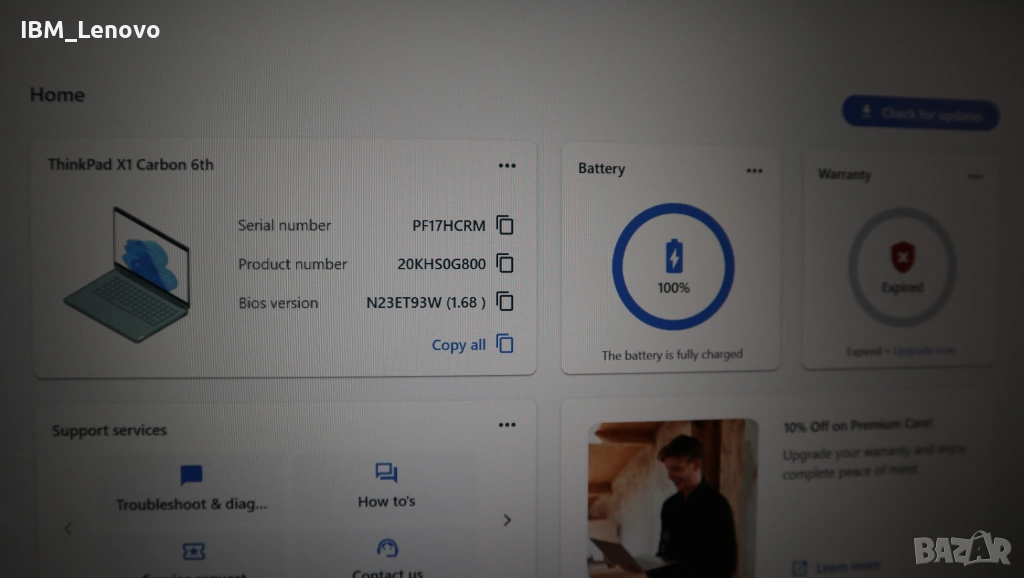Copy the Bios version value
This screenshot has width=1024, height=578.
505,302
